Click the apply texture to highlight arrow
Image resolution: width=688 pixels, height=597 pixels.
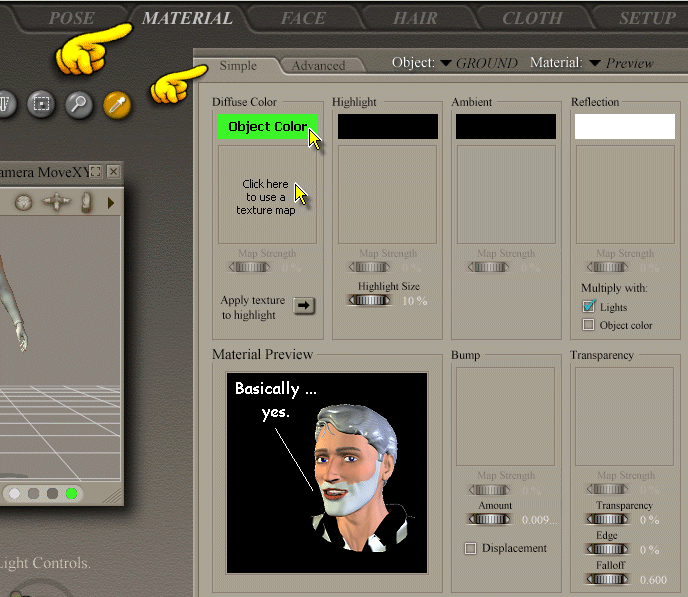305,306
